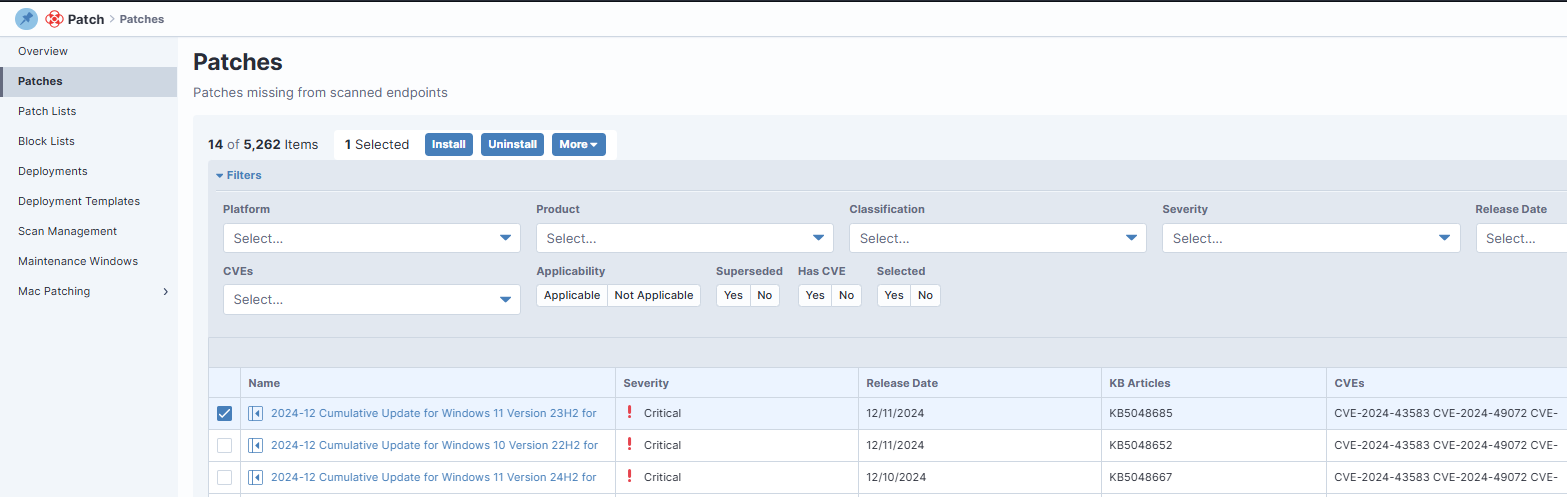
Task: Open details icon for Windows 11 24H2 update
Action: 256,477
